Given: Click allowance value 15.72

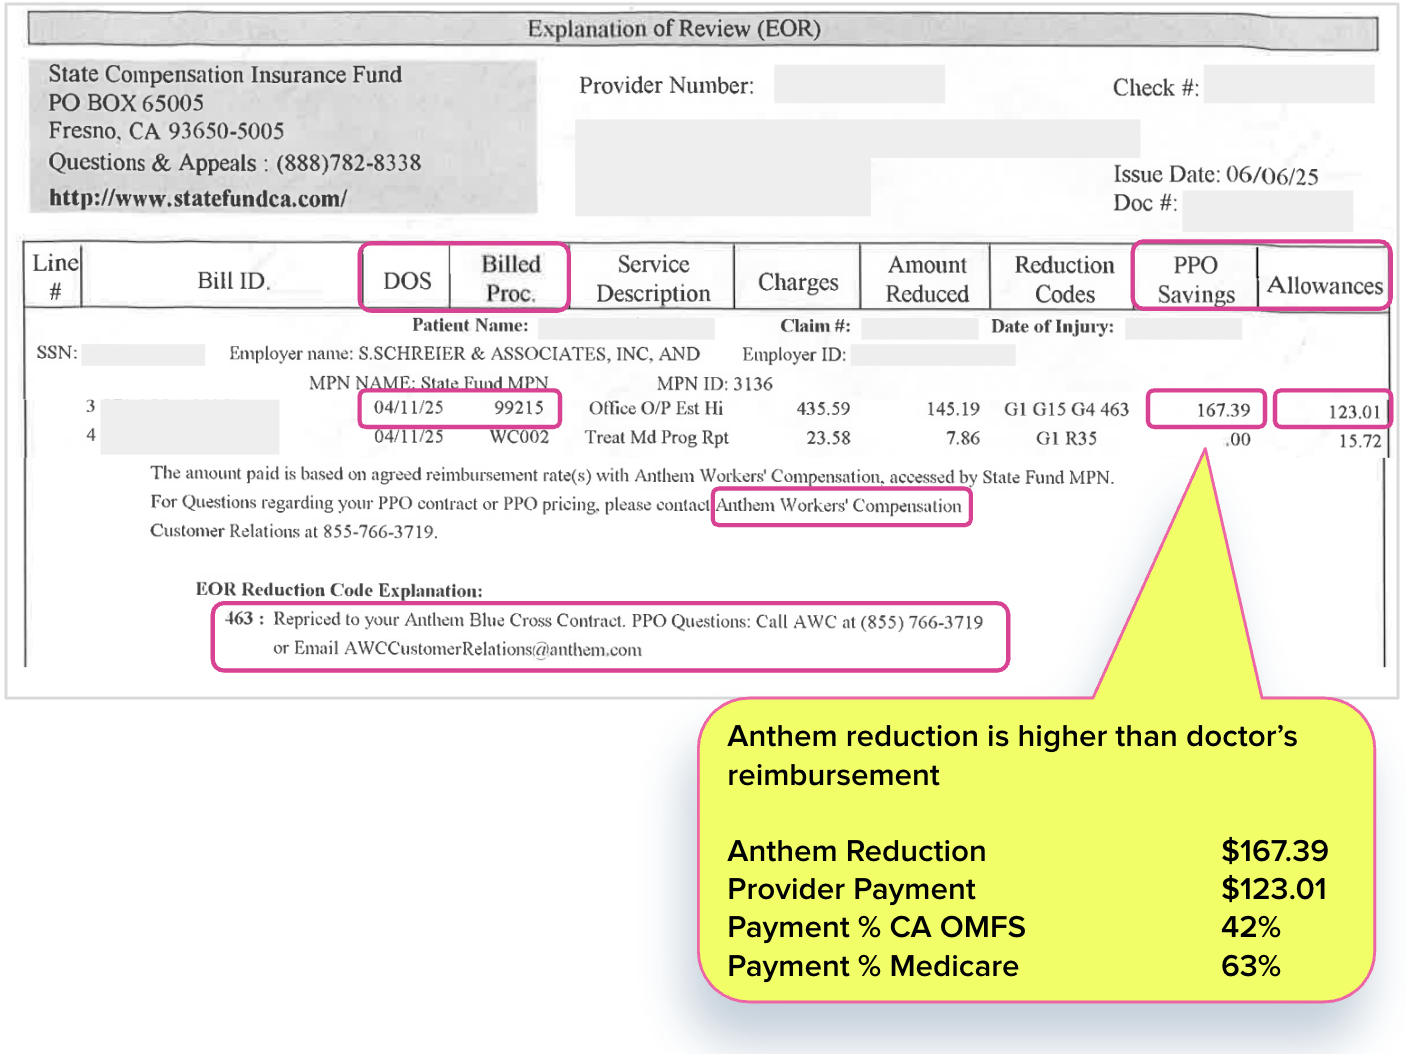Looking at the screenshot, I should [x=1360, y=441].
